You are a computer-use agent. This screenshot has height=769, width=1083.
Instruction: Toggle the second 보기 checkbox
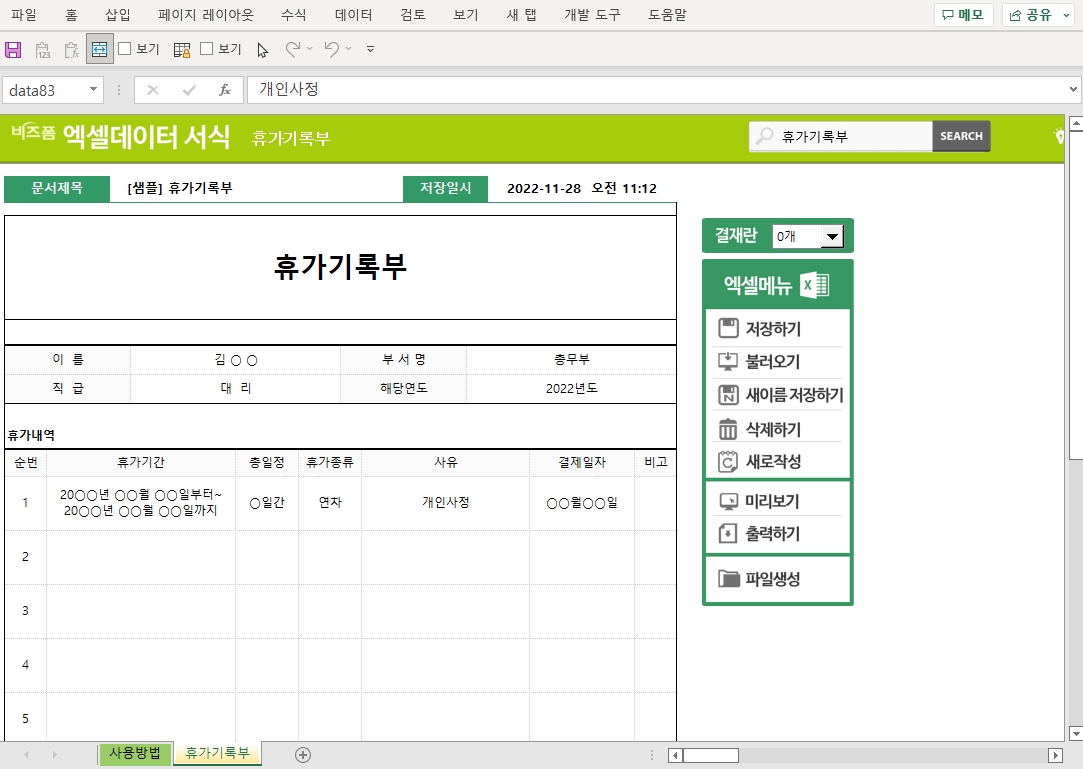click(207, 48)
